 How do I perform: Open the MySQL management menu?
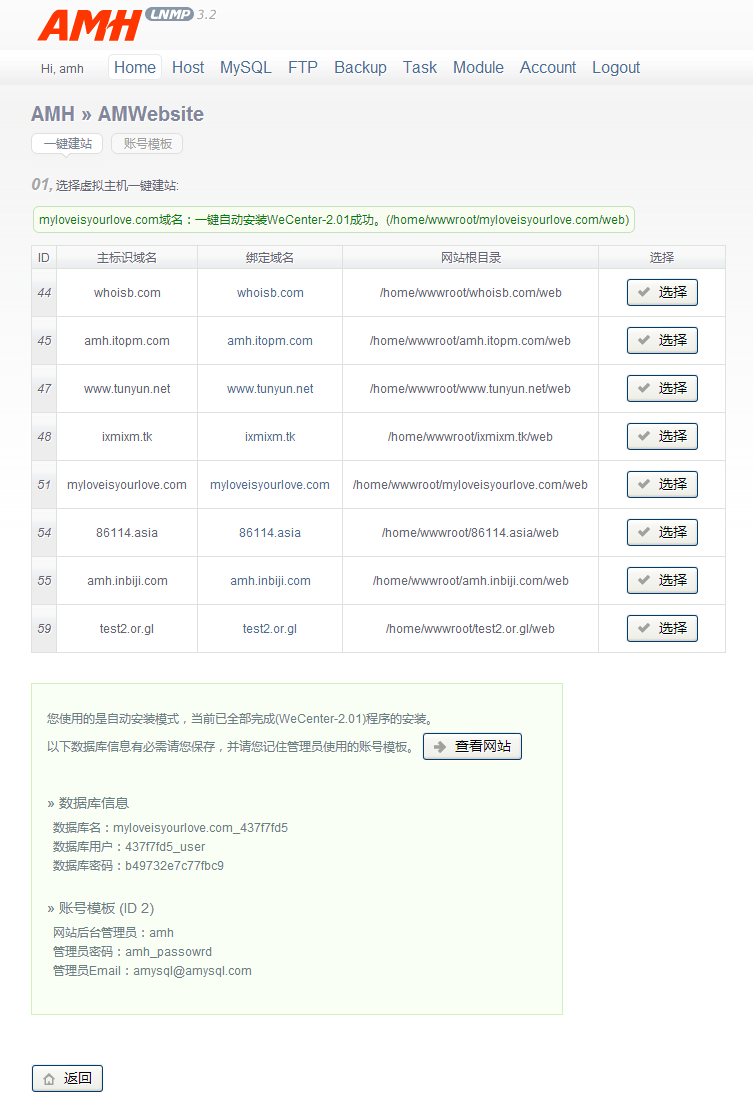(246, 68)
